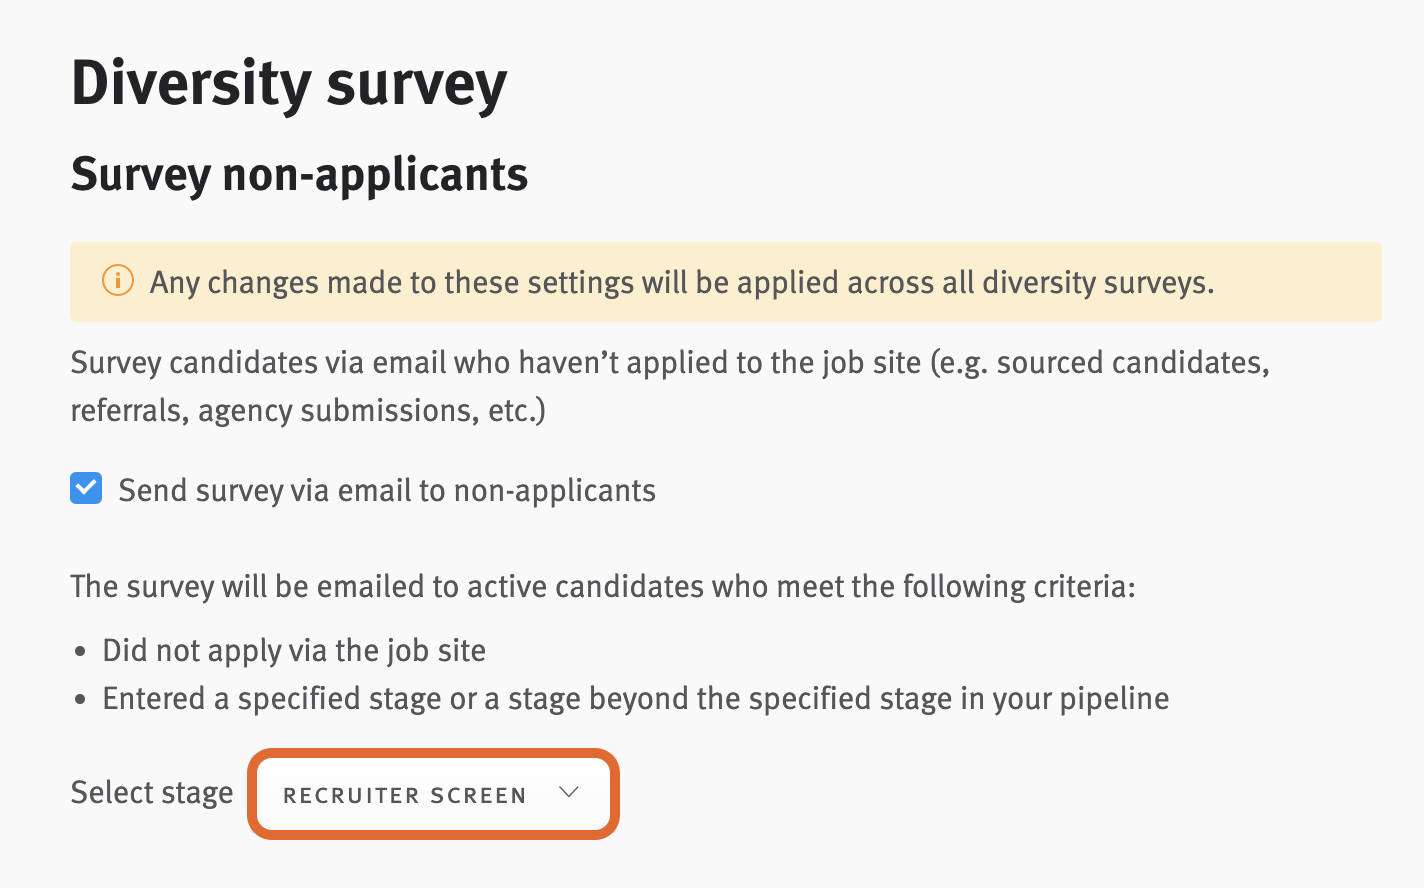Click the bullet about specified pipeline stages

tap(636, 698)
